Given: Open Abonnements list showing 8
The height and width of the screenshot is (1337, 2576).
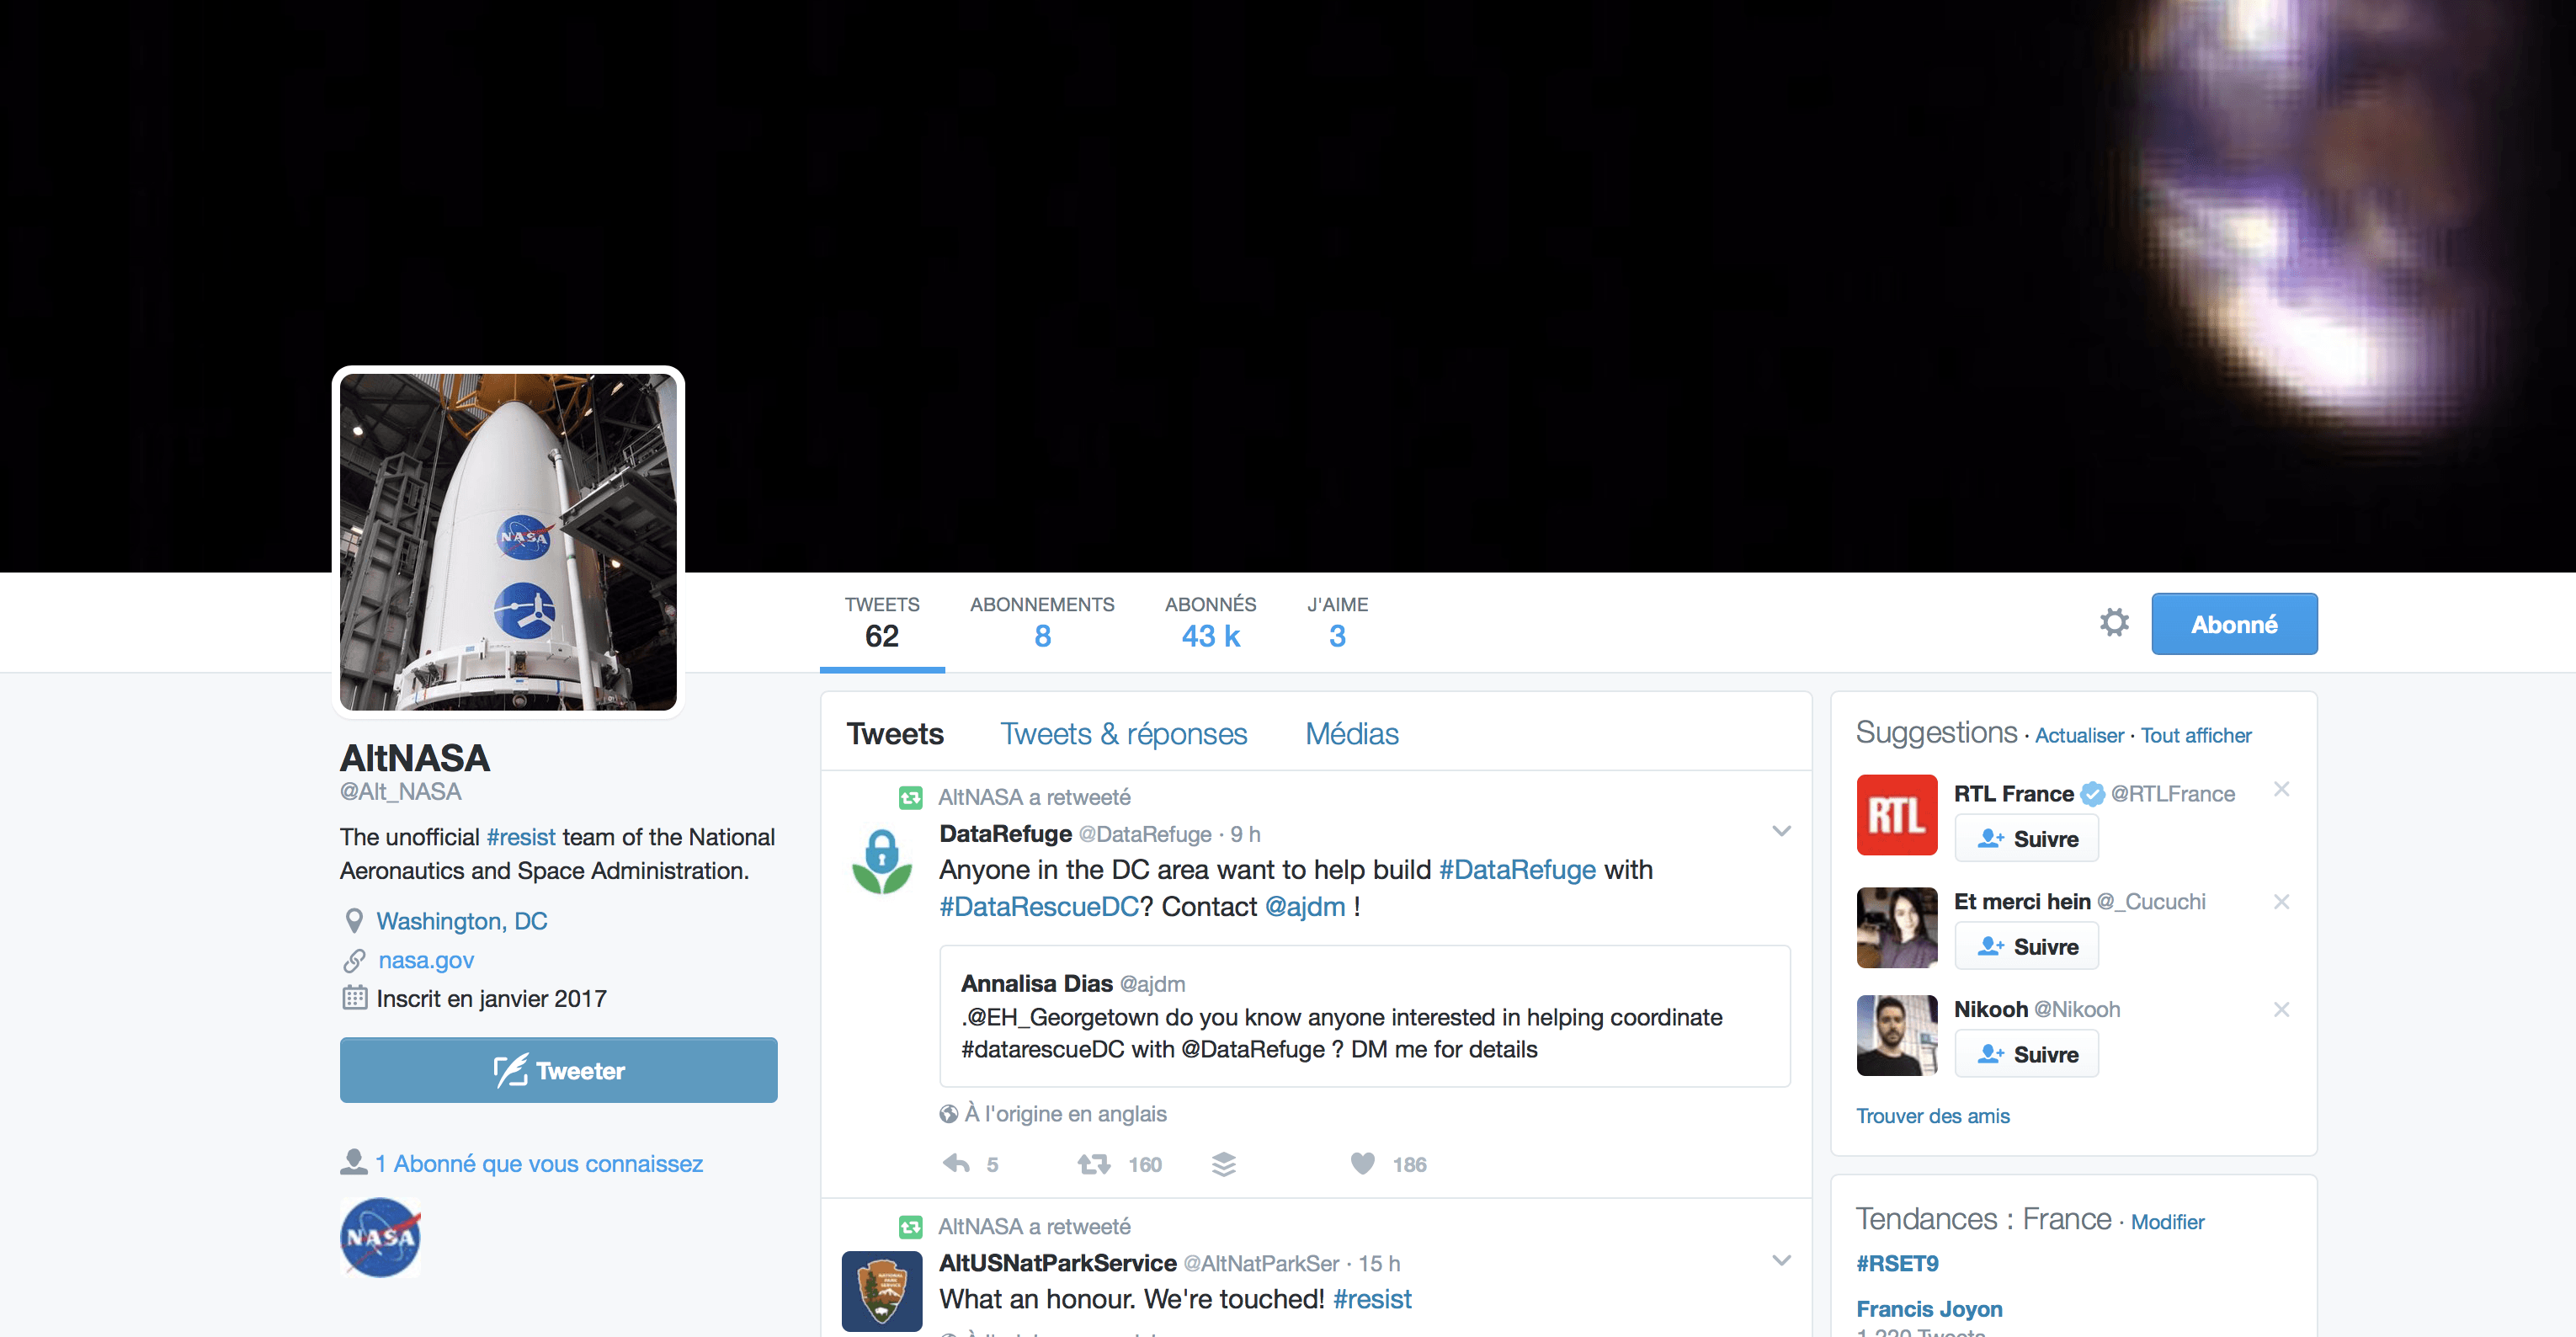Looking at the screenshot, I should [x=1042, y=622].
